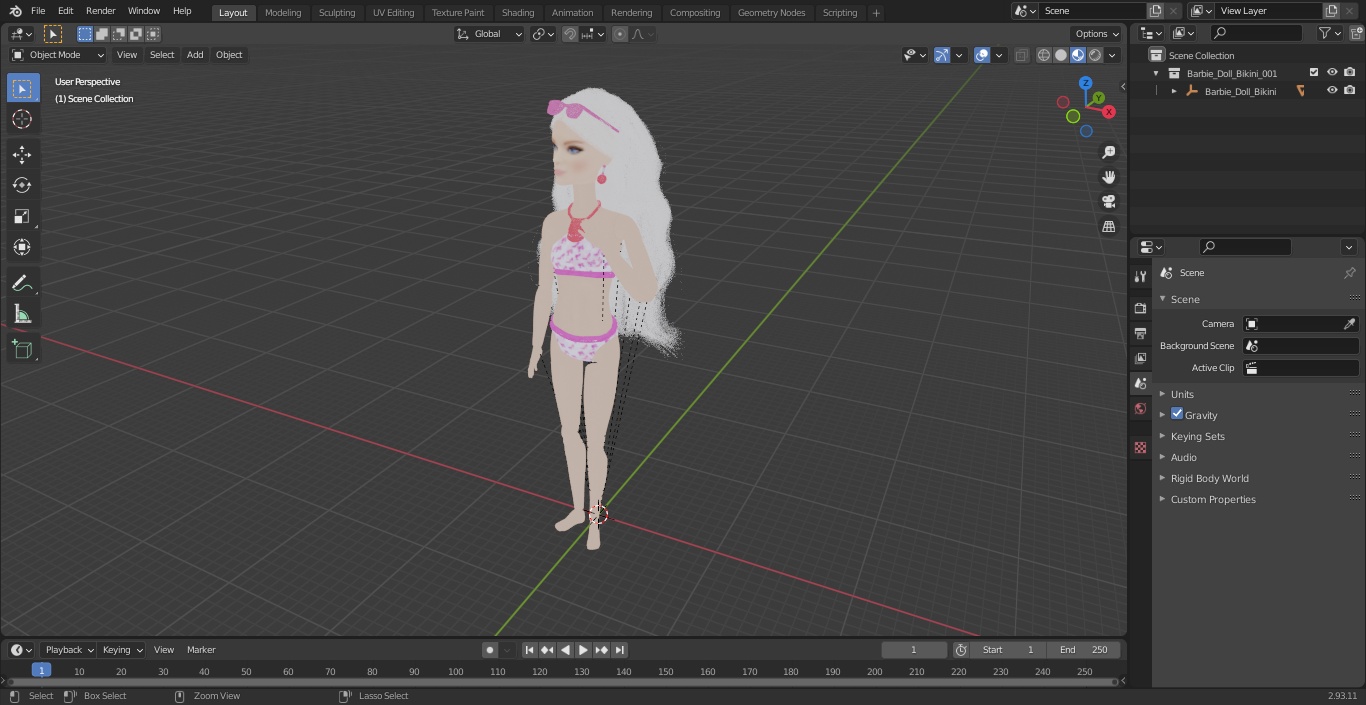The width and height of the screenshot is (1366, 705).
Task: Click the camera eyedropper icon
Action: 1349,324
